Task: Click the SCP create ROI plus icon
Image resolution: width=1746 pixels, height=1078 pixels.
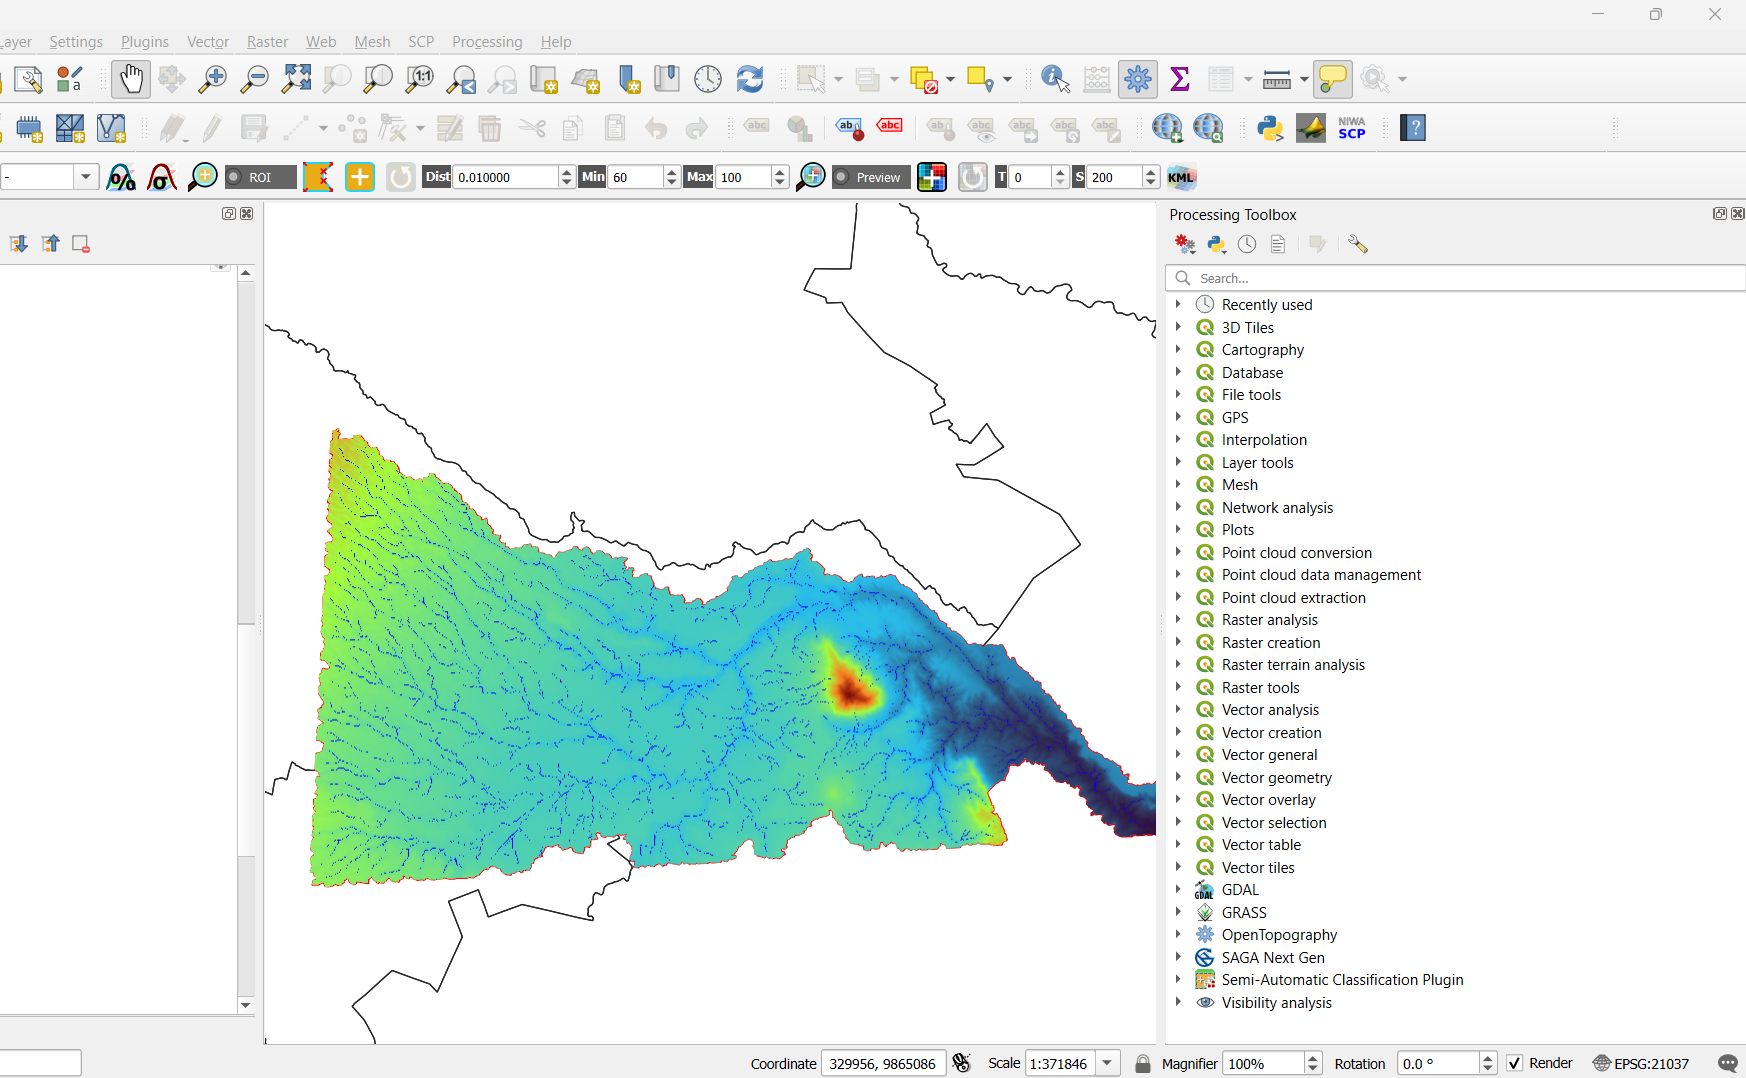Action: coord(360,177)
